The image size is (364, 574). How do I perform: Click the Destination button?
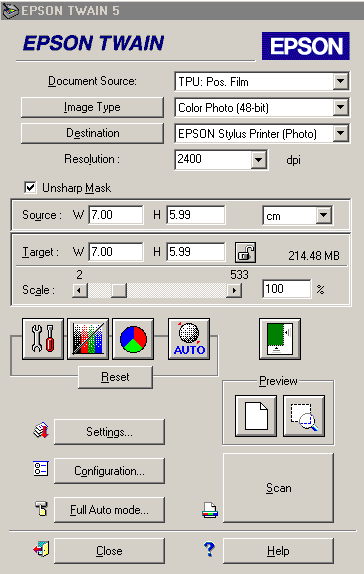pyautogui.click(x=92, y=133)
